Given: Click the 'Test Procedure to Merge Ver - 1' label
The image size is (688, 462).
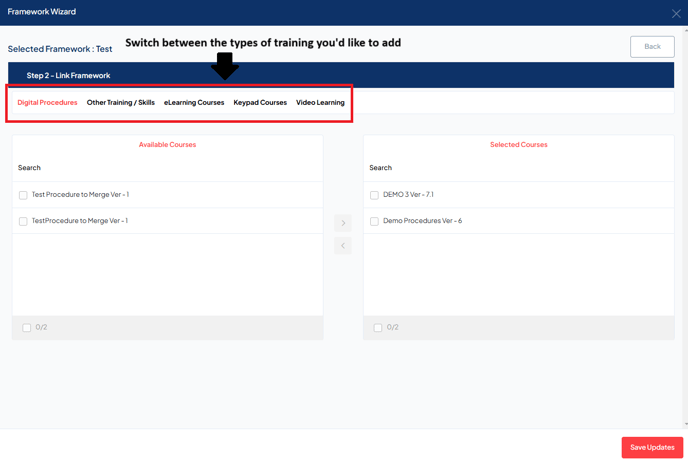Looking at the screenshot, I should [x=80, y=194].
